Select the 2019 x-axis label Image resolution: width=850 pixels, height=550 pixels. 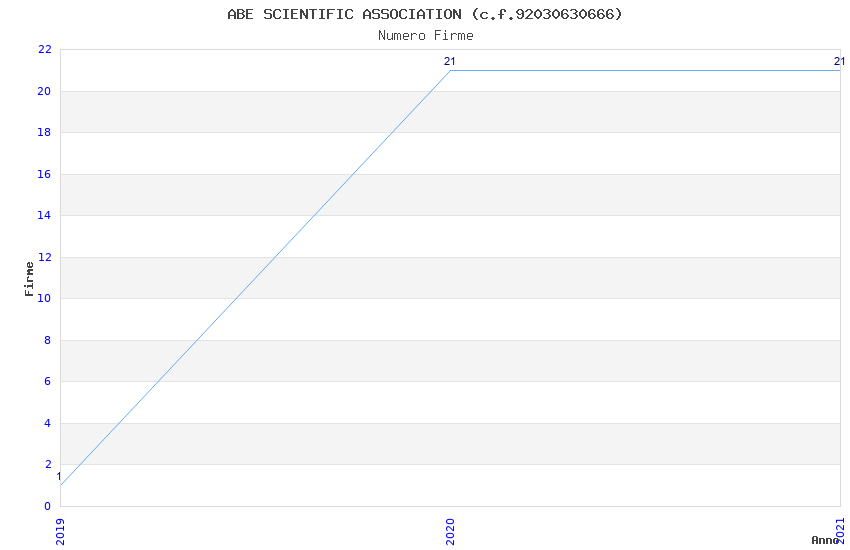[x=60, y=532]
